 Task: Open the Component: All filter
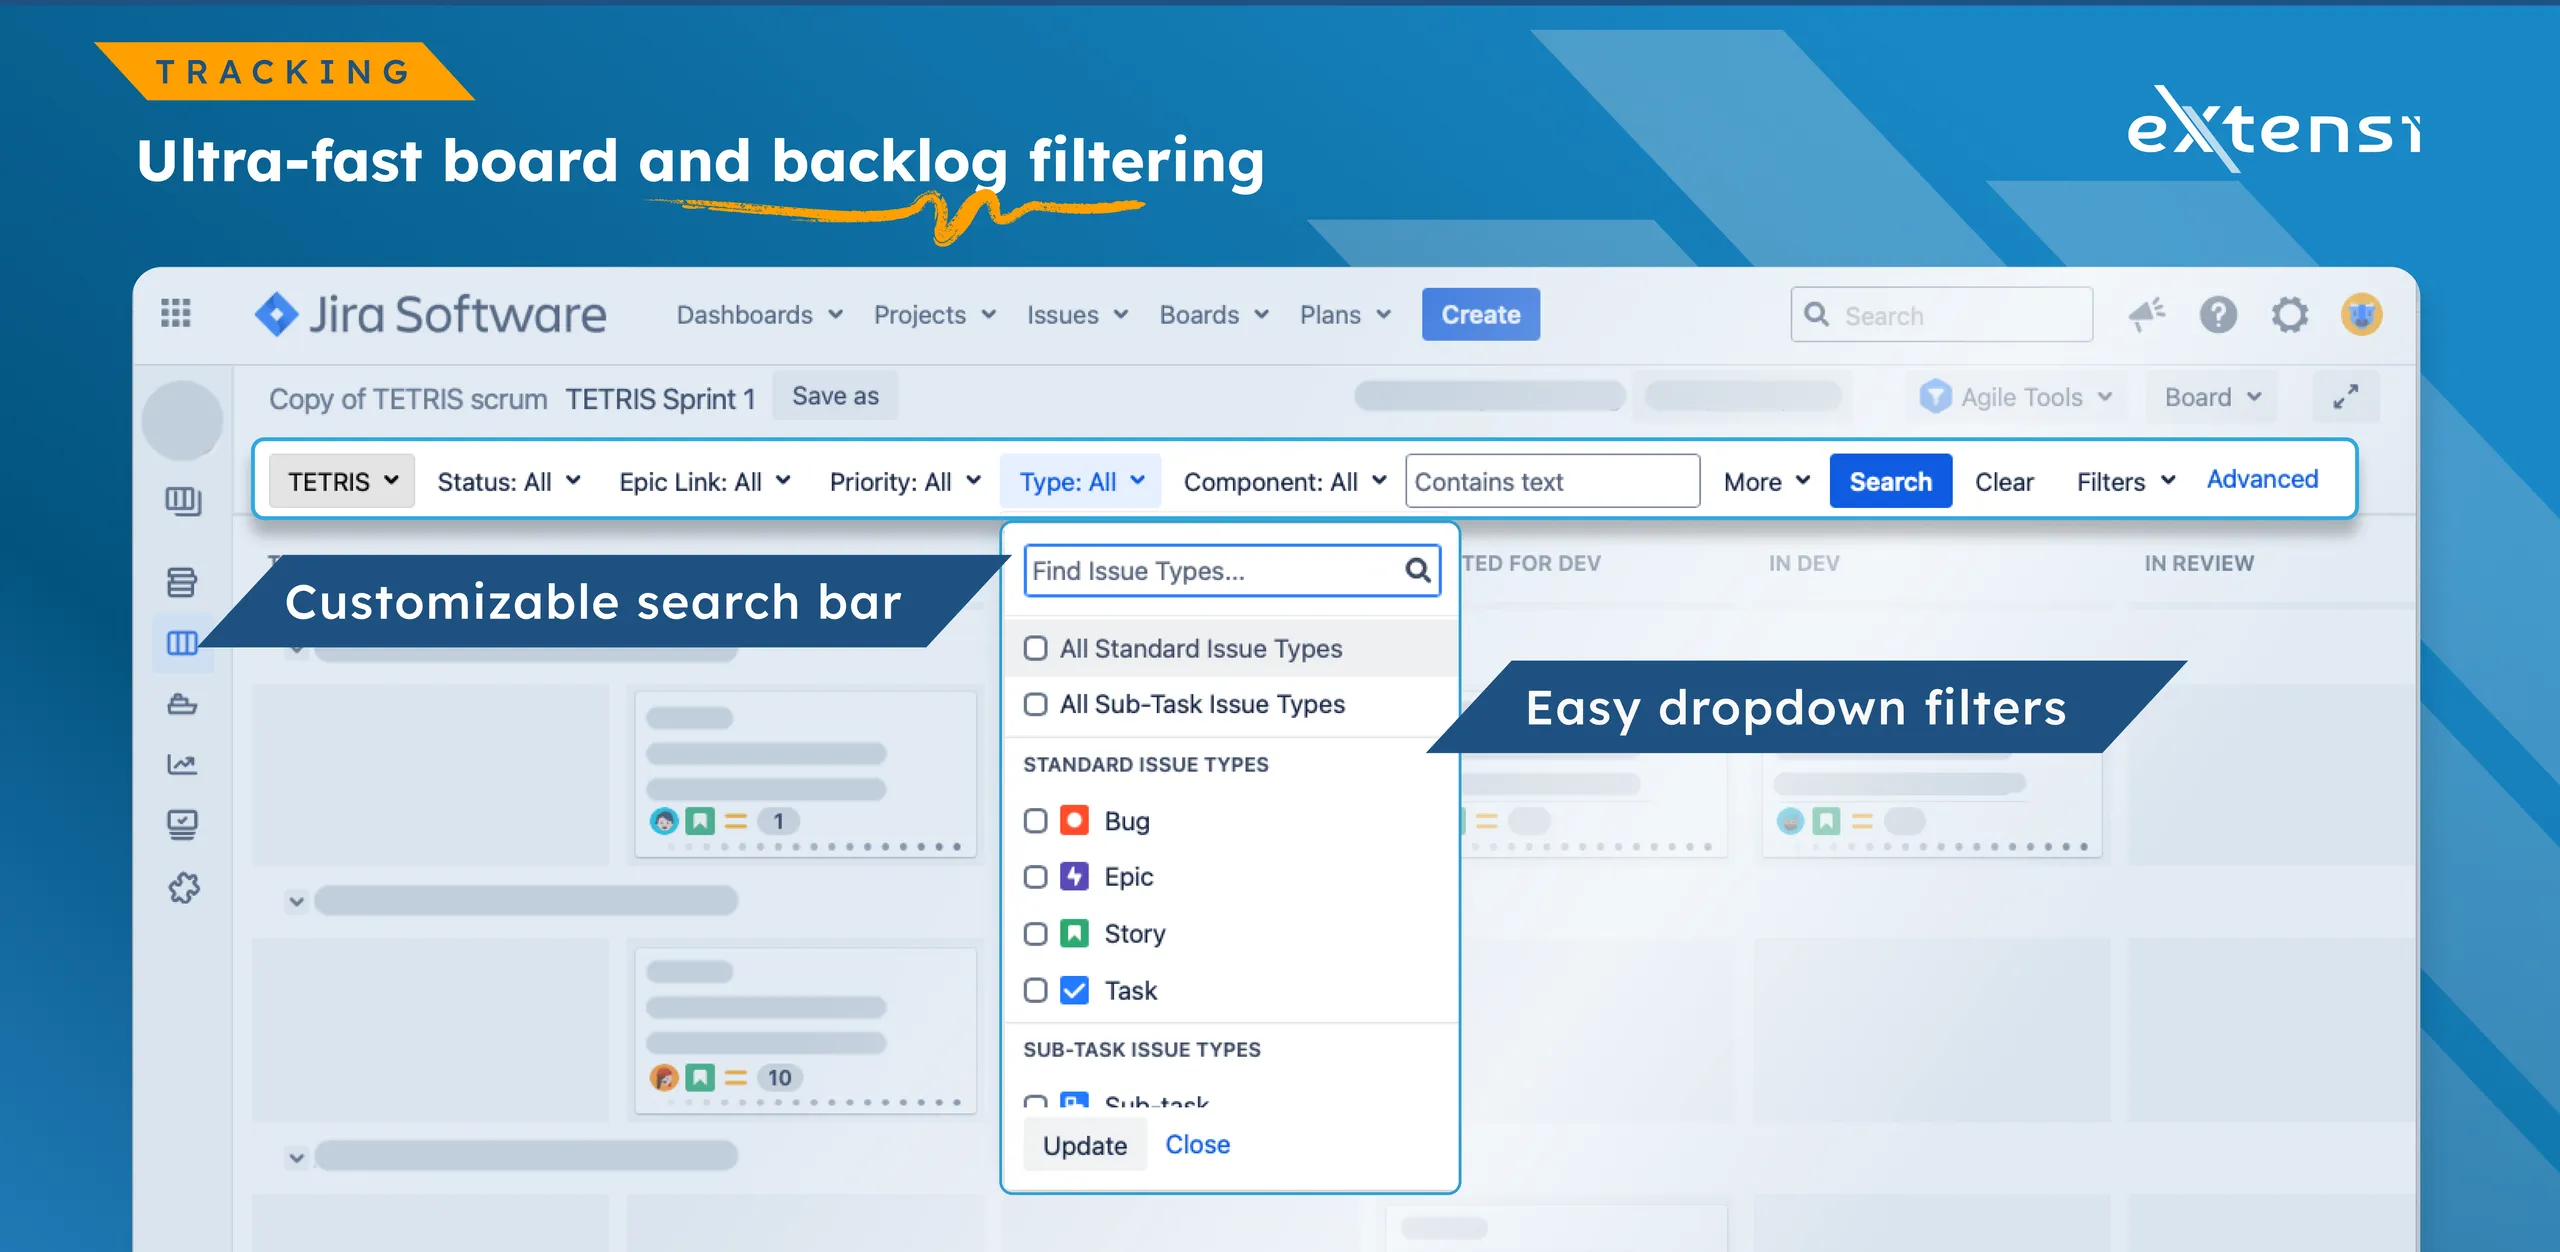(1285, 482)
